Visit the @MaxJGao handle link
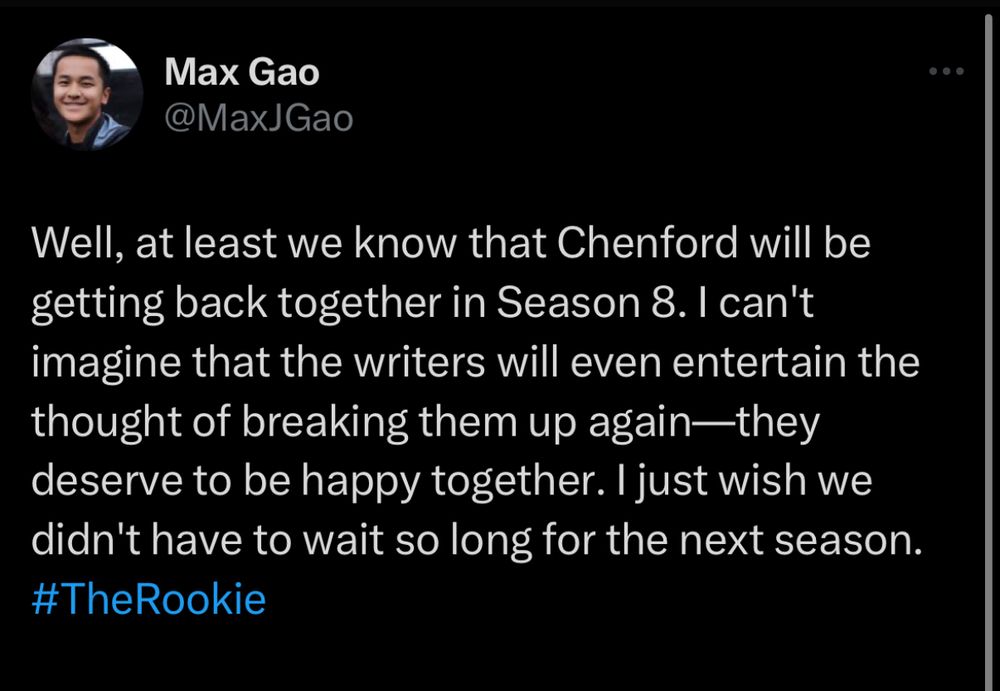The width and height of the screenshot is (1000, 691). point(258,119)
